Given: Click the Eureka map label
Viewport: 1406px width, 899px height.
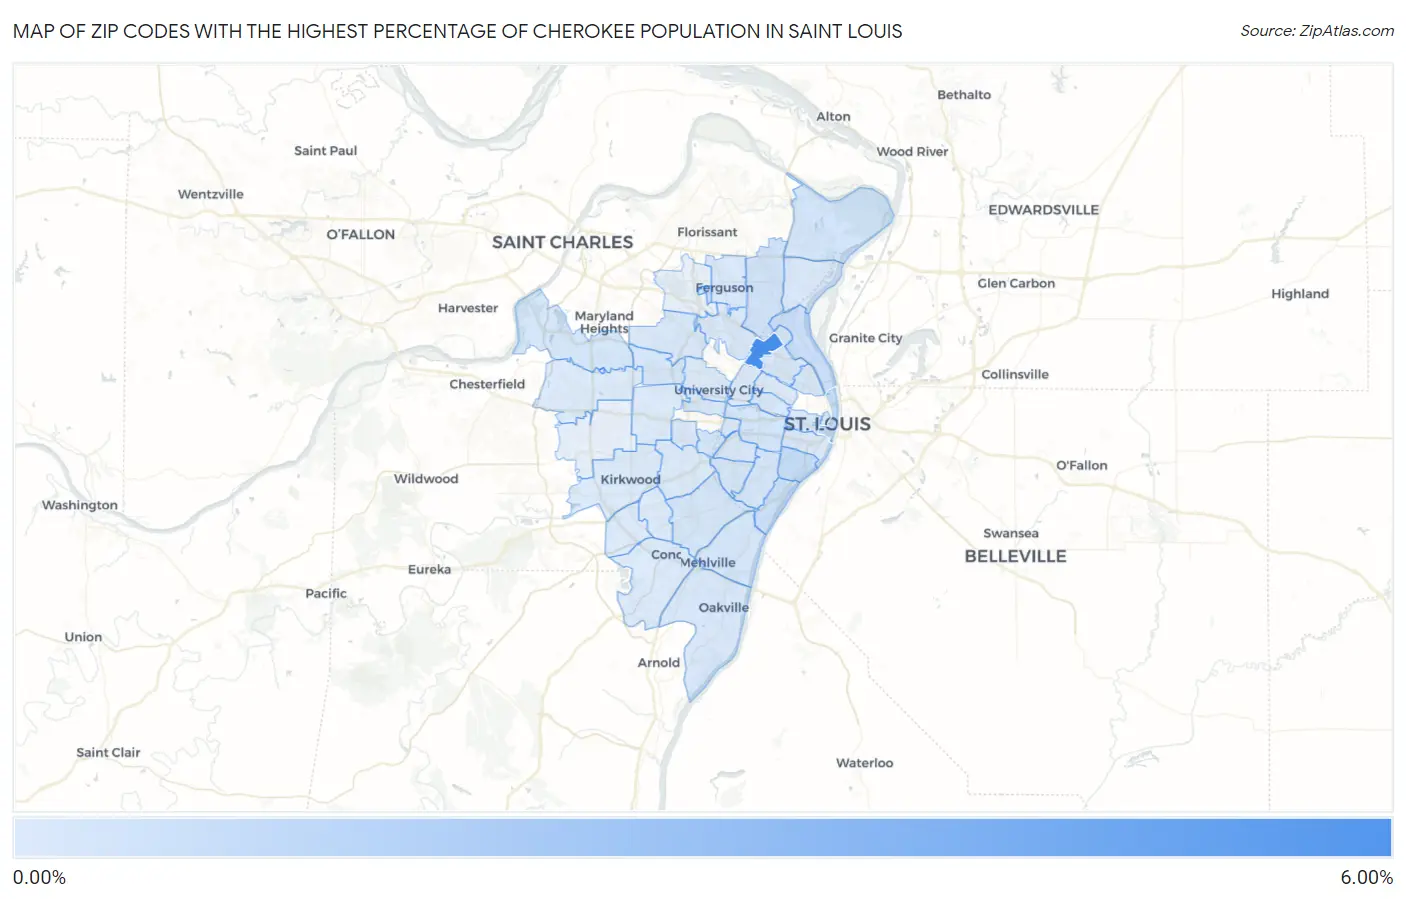Looking at the screenshot, I should [x=429, y=570].
